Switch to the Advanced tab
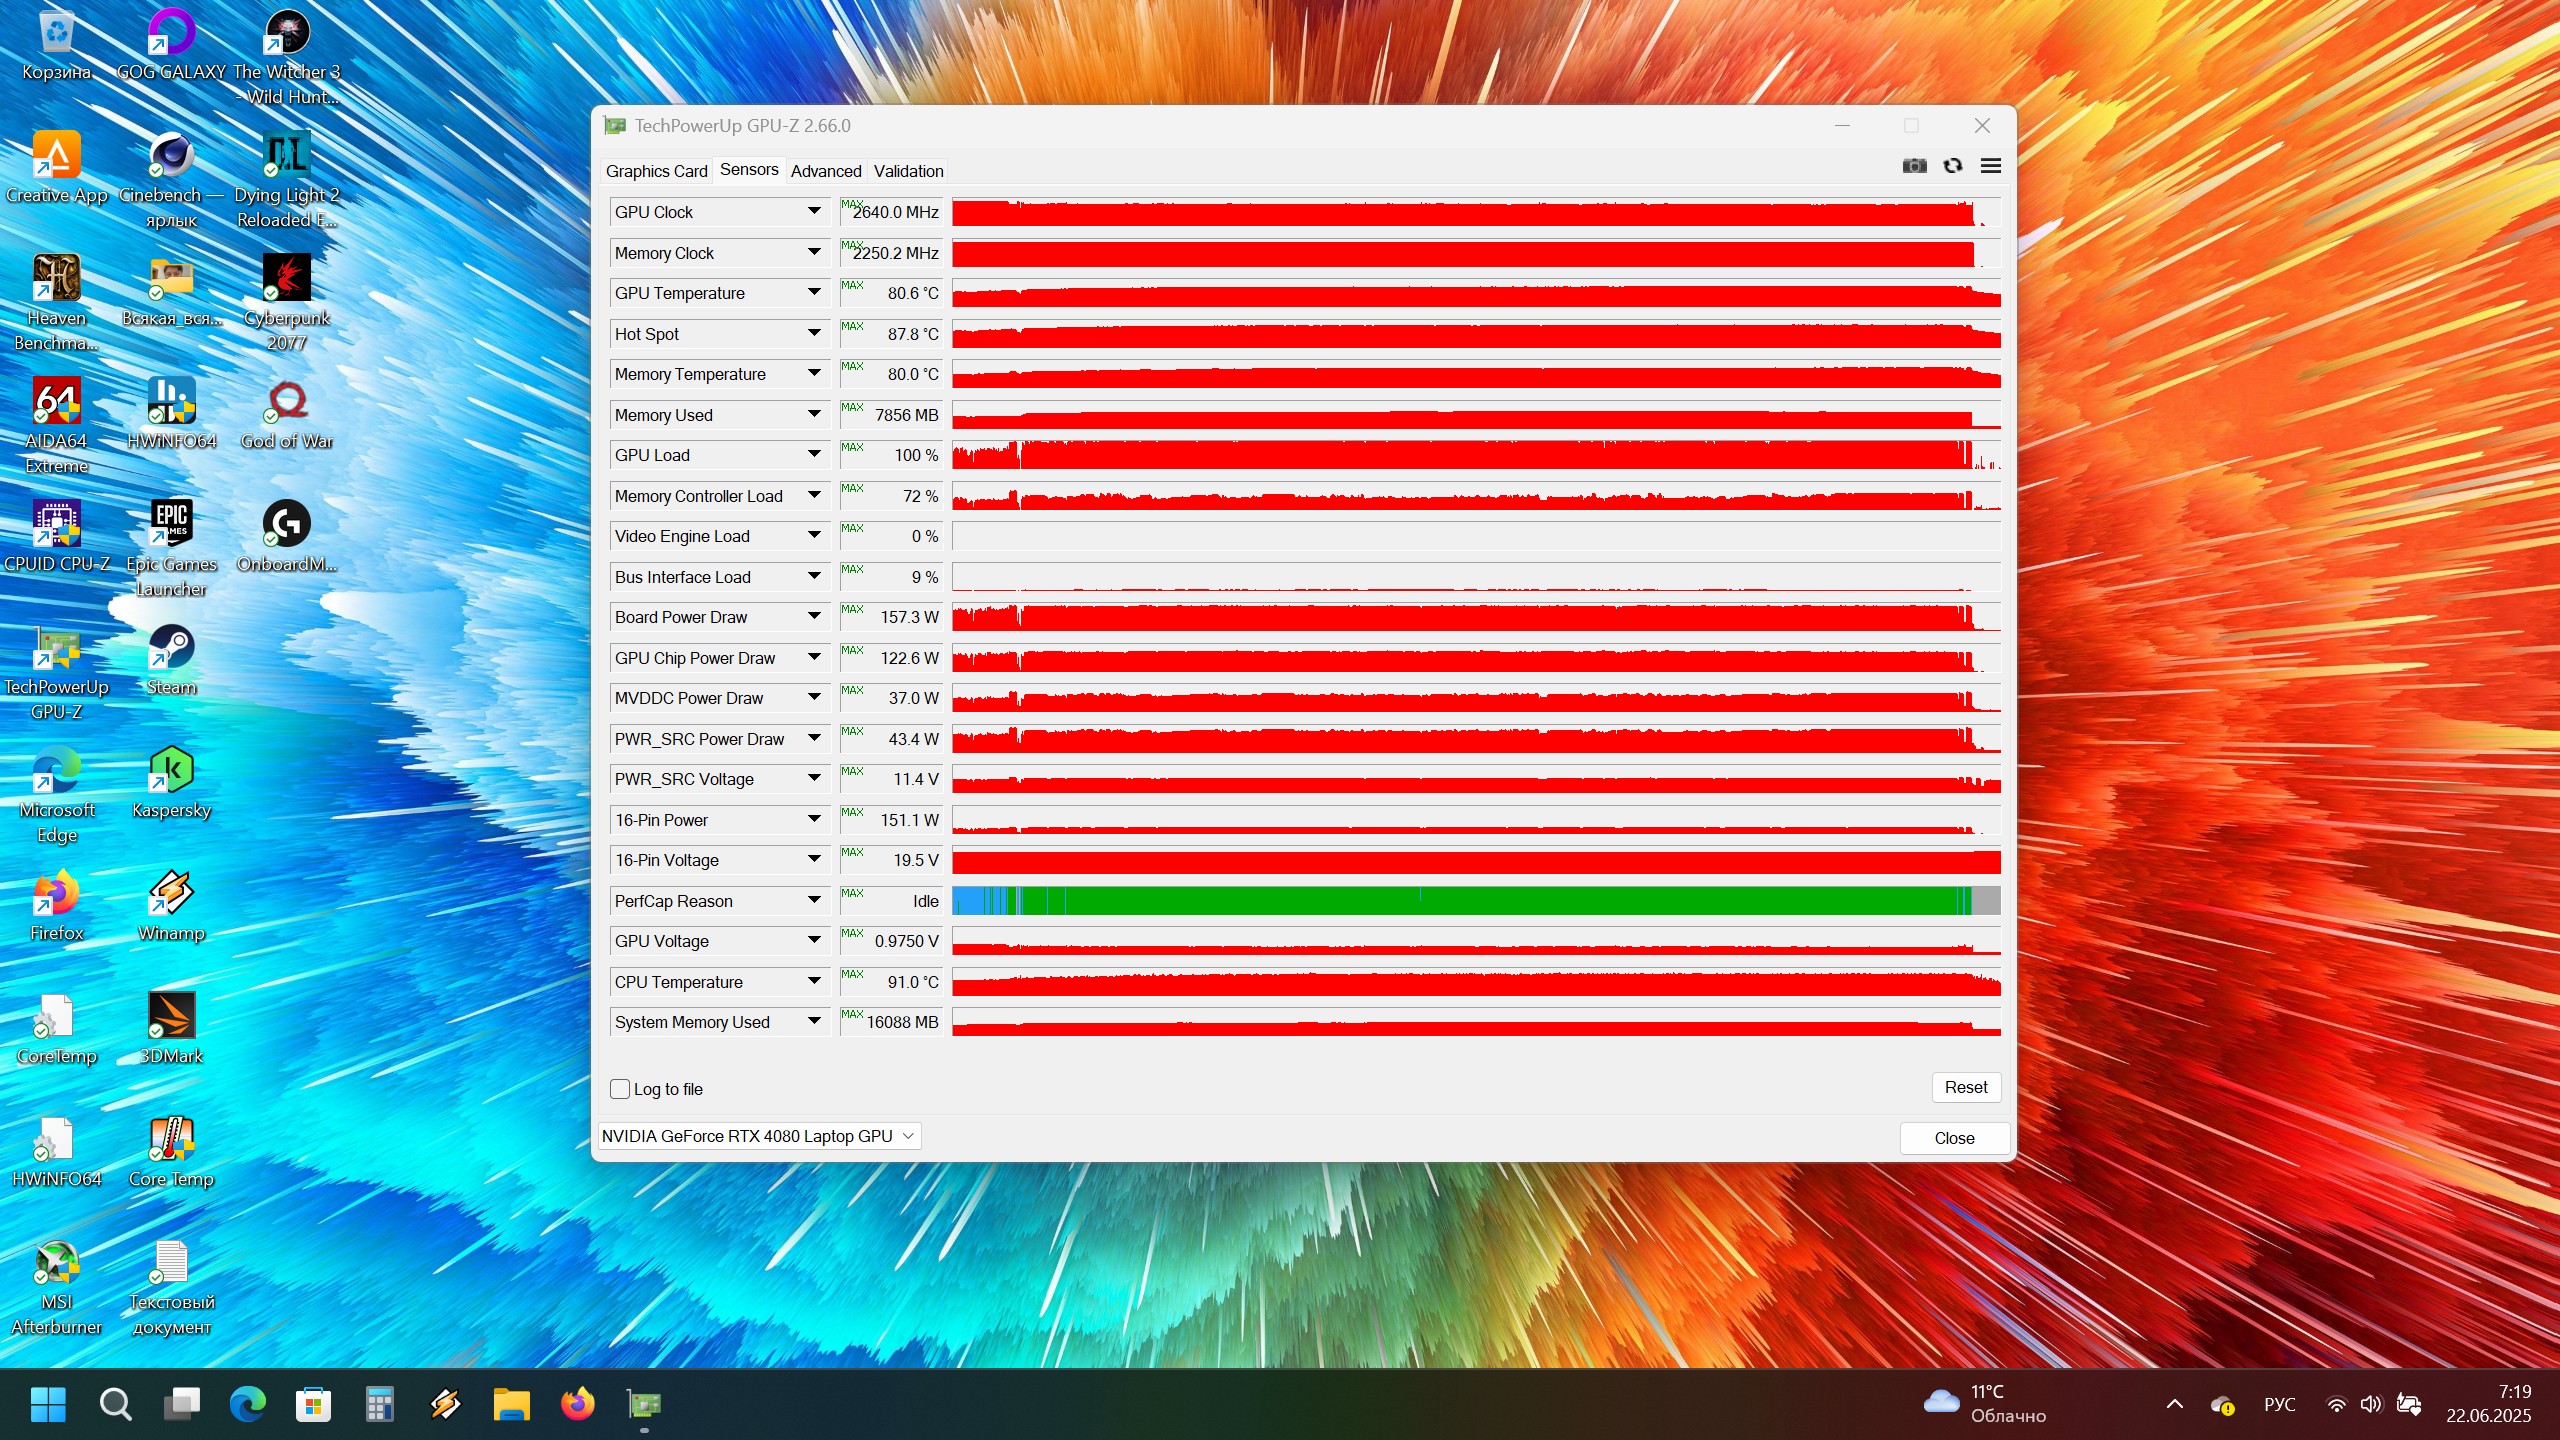 [825, 171]
